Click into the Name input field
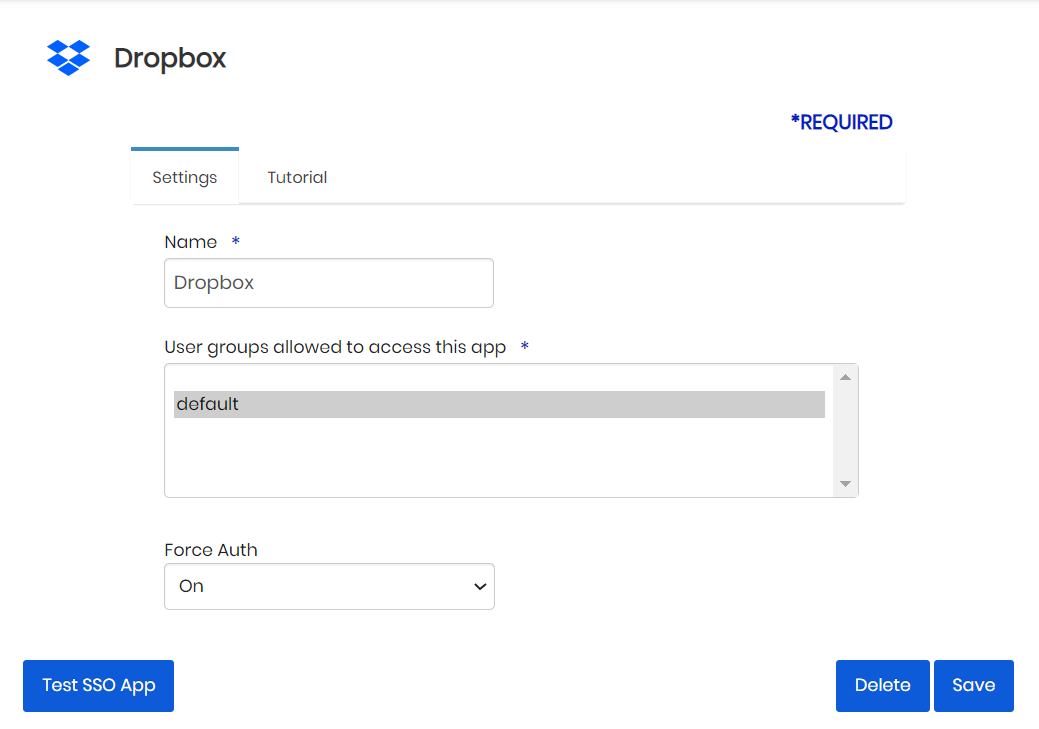This screenshot has height=729, width=1039. coord(328,283)
